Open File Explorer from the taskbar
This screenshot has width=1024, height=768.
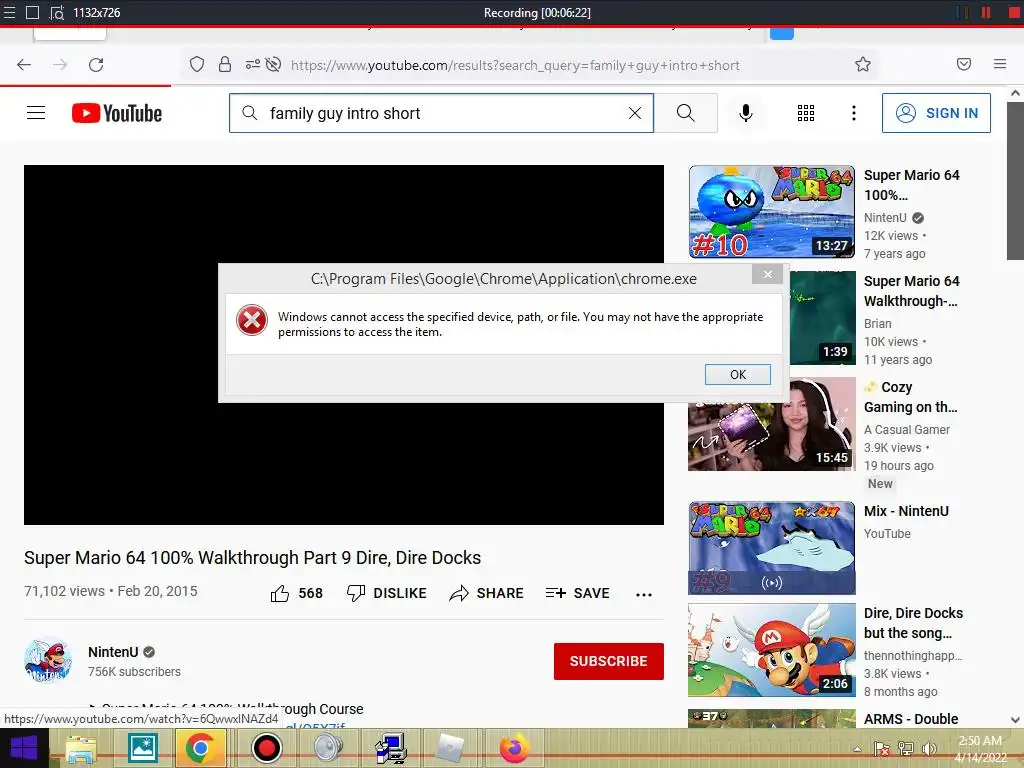pos(80,748)
